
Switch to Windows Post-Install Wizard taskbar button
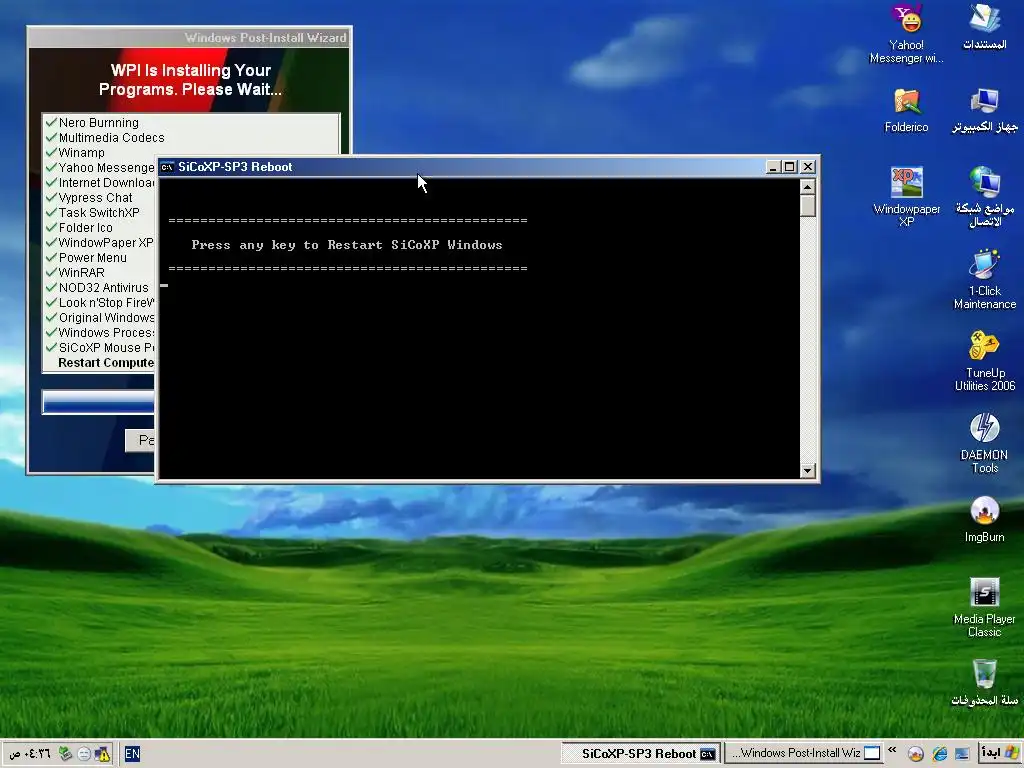(x=804, y=754)
